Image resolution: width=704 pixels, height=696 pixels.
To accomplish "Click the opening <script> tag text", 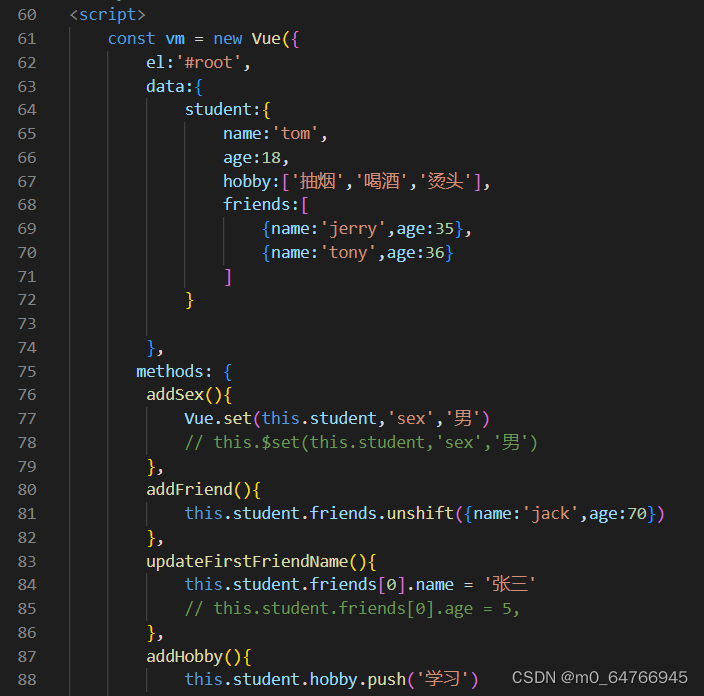I will 108,15.
